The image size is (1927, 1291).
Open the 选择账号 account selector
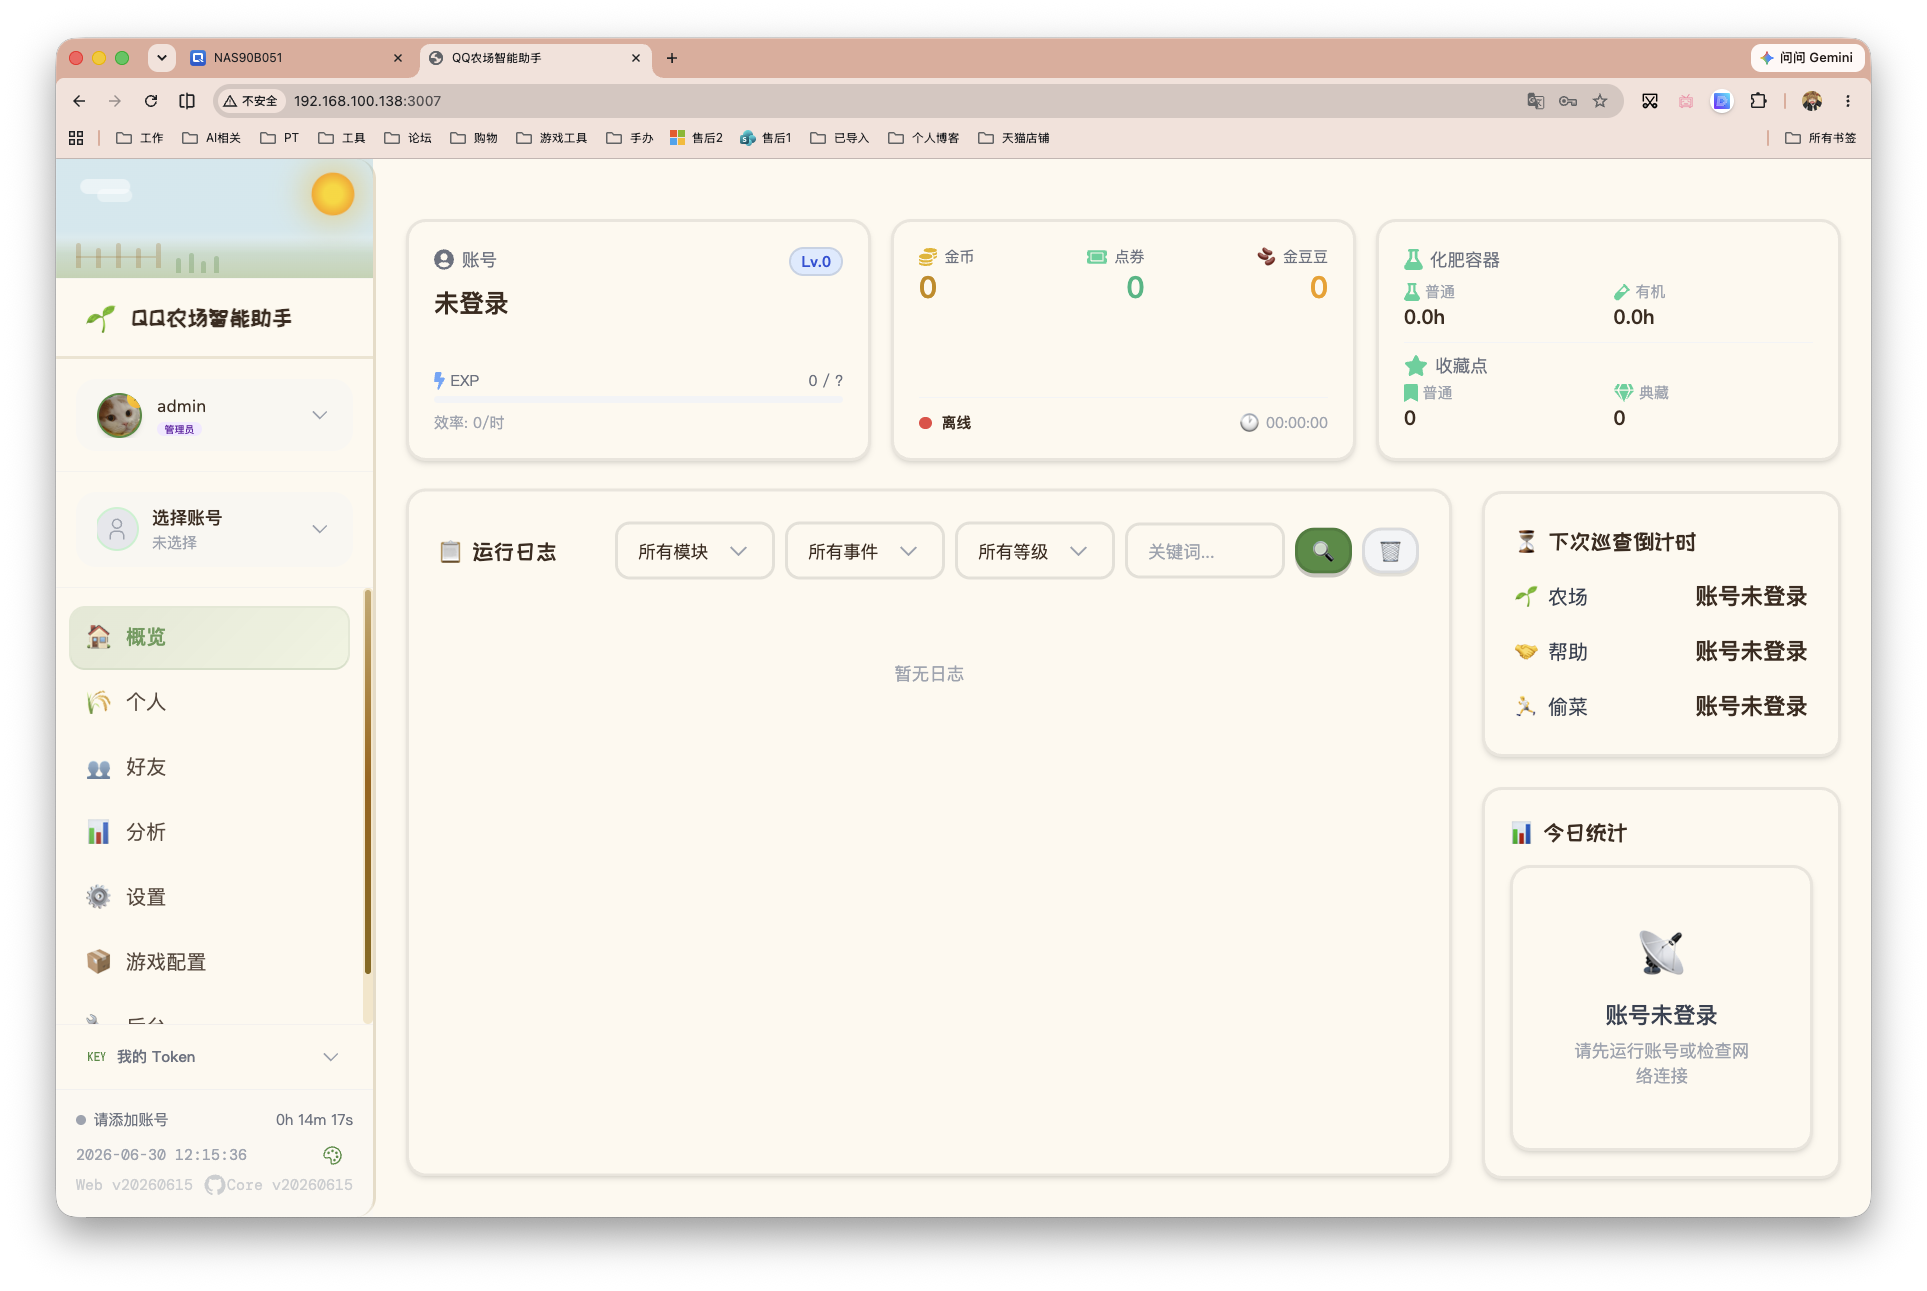[x=215, y=529]
